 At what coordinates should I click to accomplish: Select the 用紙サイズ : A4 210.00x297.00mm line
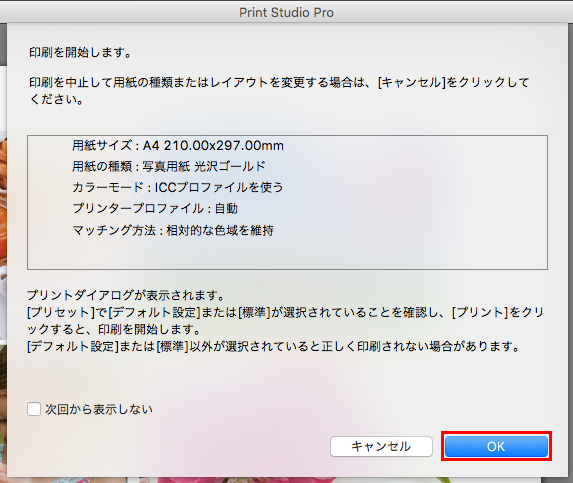pos(178,146)
